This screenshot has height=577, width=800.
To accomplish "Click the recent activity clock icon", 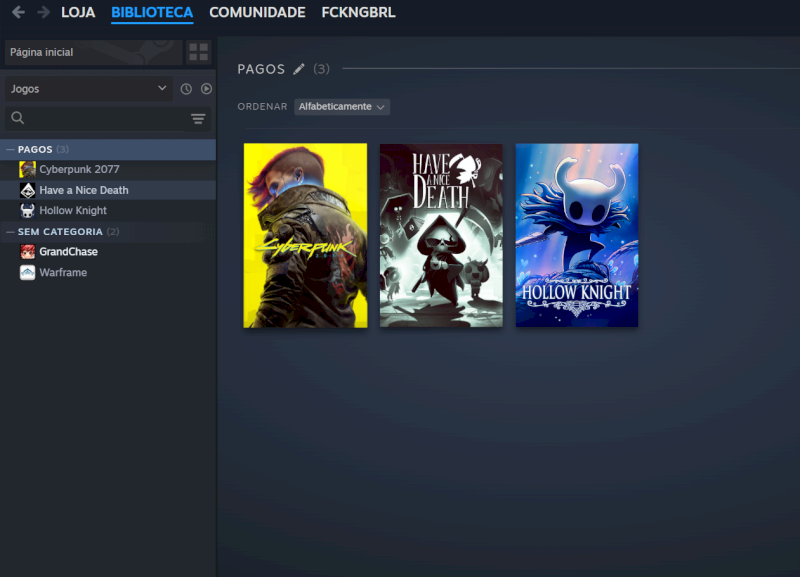I will (186, 89).
